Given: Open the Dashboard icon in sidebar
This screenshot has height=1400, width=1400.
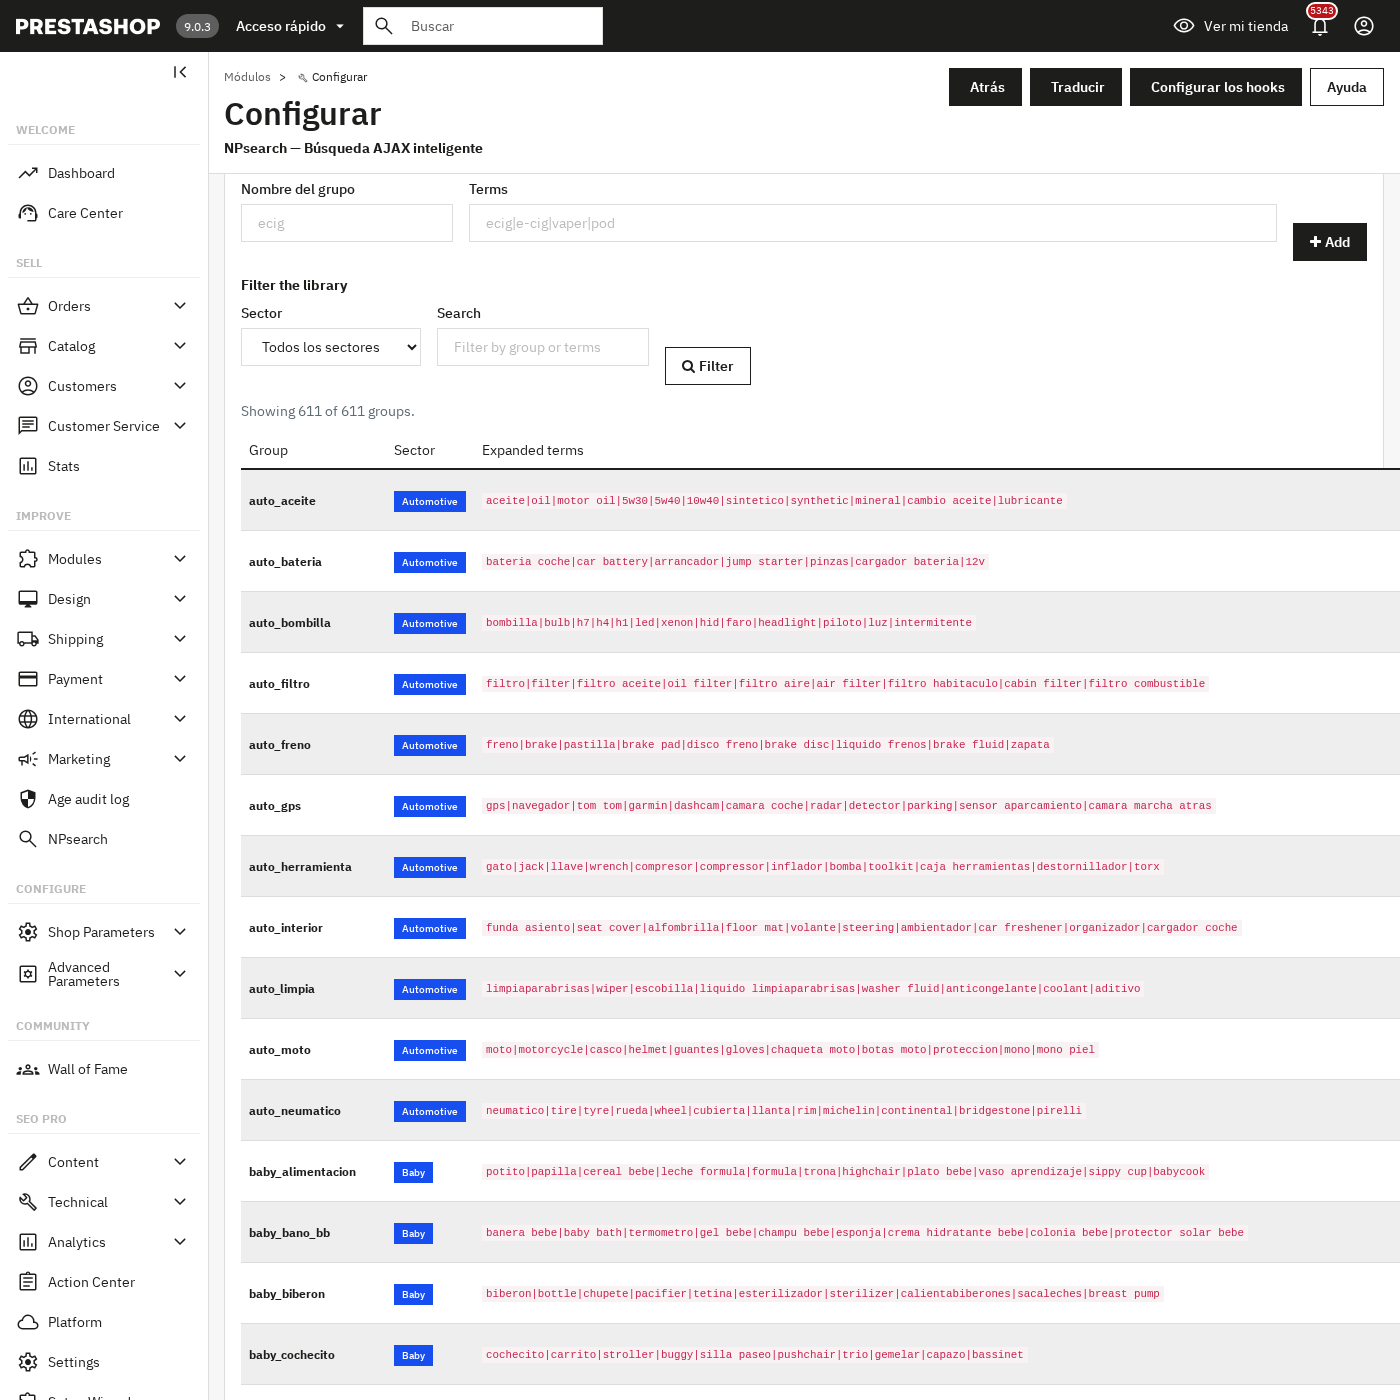Looking at the screenshot, I should (x=28, y=173).
